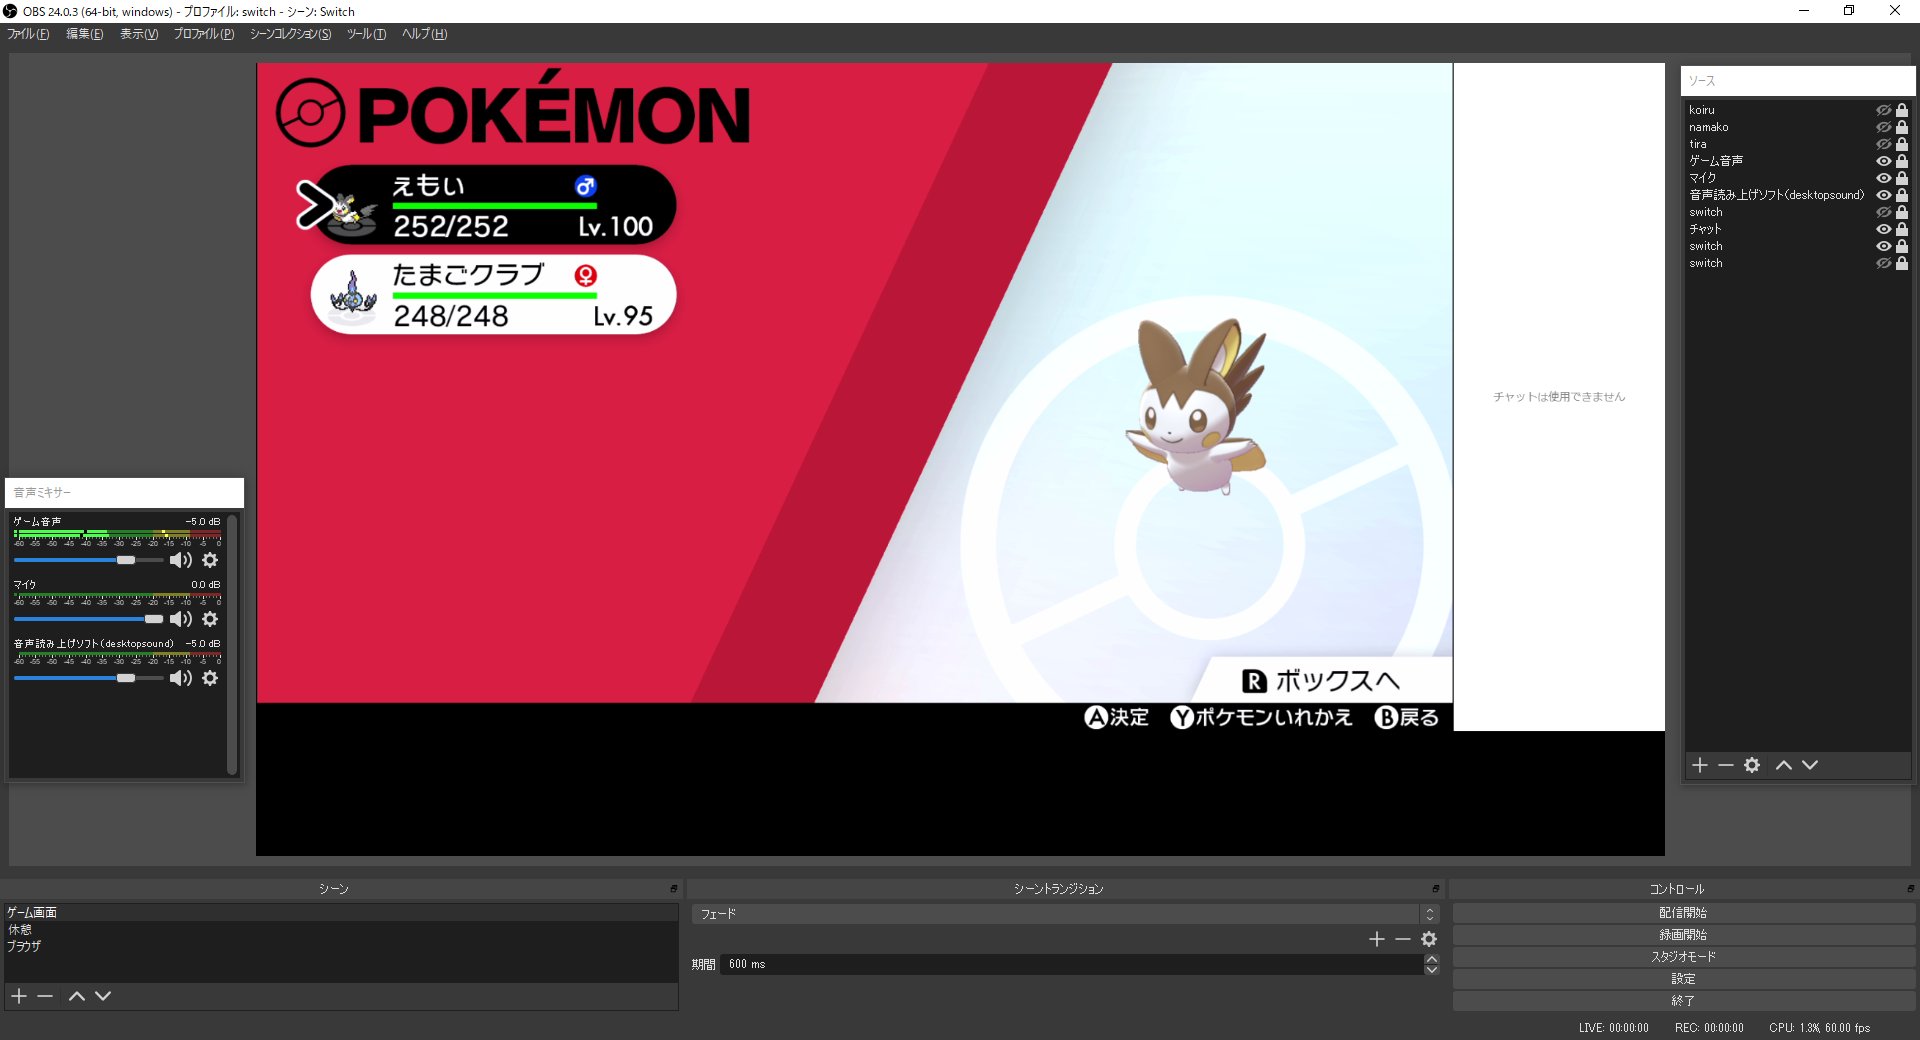This screenshot has width=1920, height=1040.
Task: Remove selected source with the minus icon
Action: pyautogui.click(x=1726, y=765)
